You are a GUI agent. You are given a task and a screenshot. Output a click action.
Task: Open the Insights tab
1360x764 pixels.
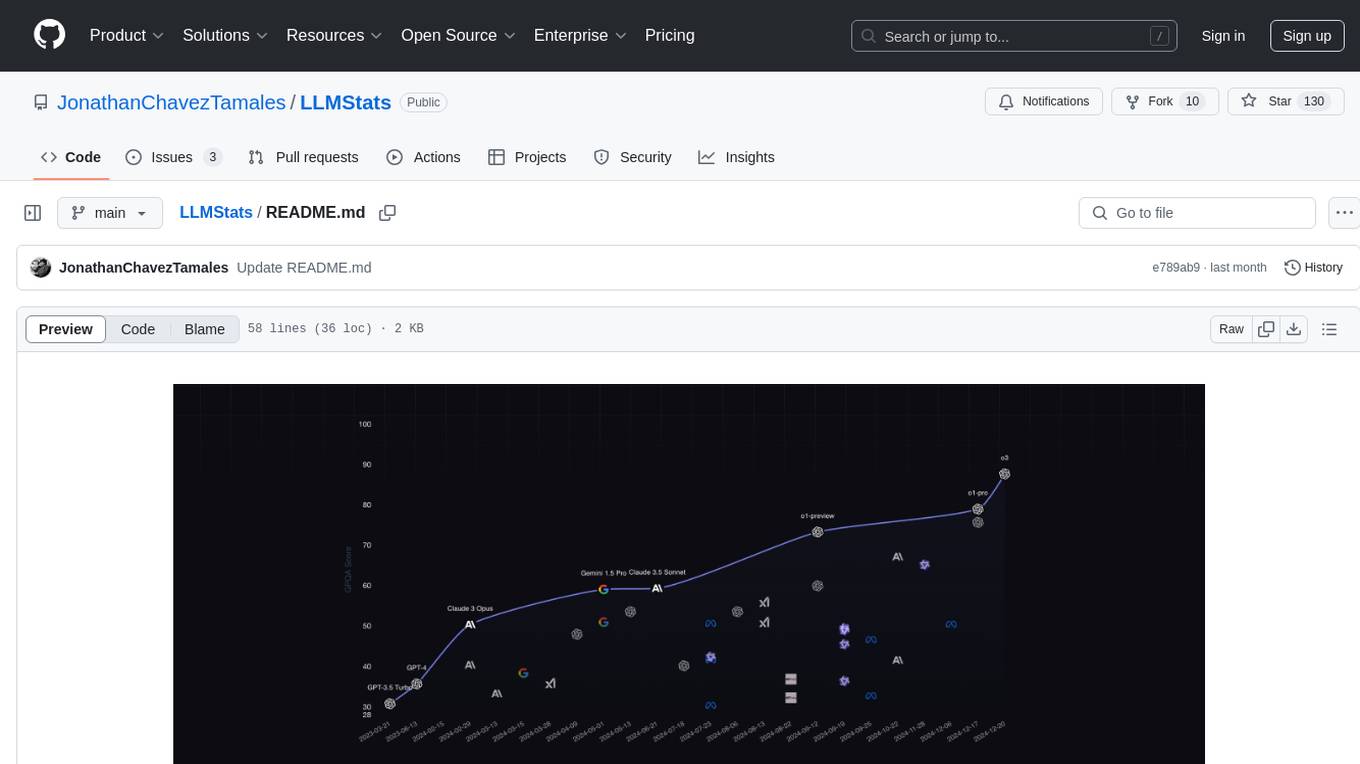736,157
